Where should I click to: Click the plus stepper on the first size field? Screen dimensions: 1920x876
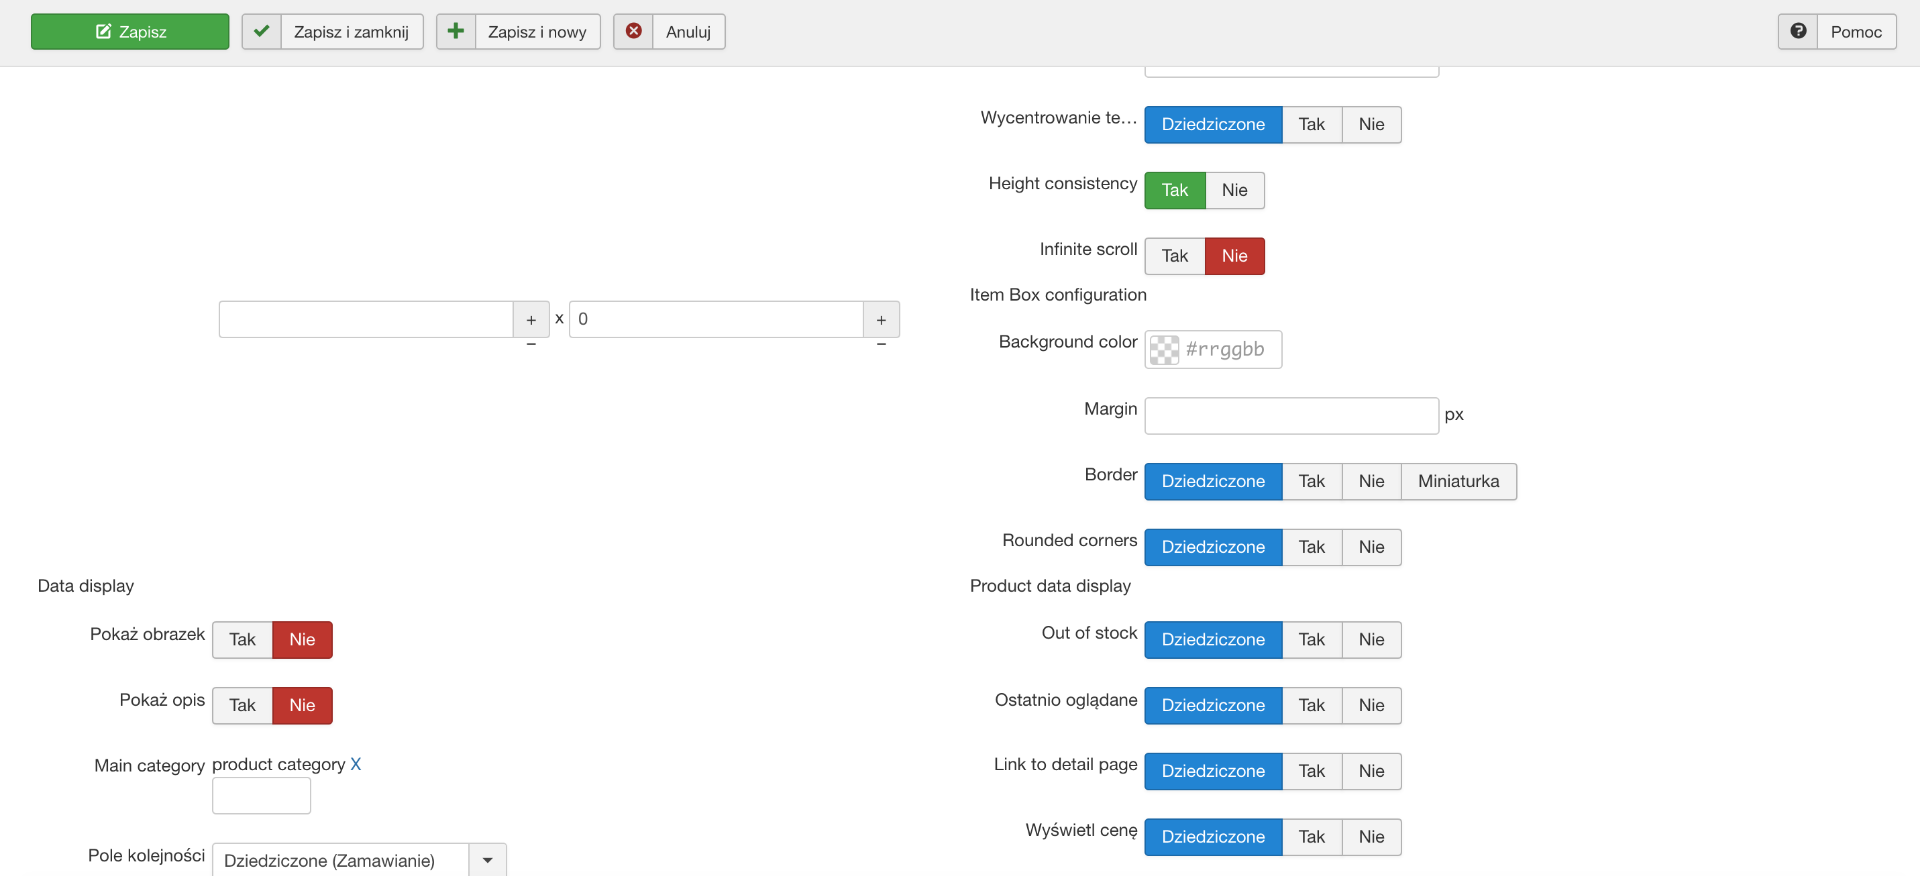coord(531,320)
